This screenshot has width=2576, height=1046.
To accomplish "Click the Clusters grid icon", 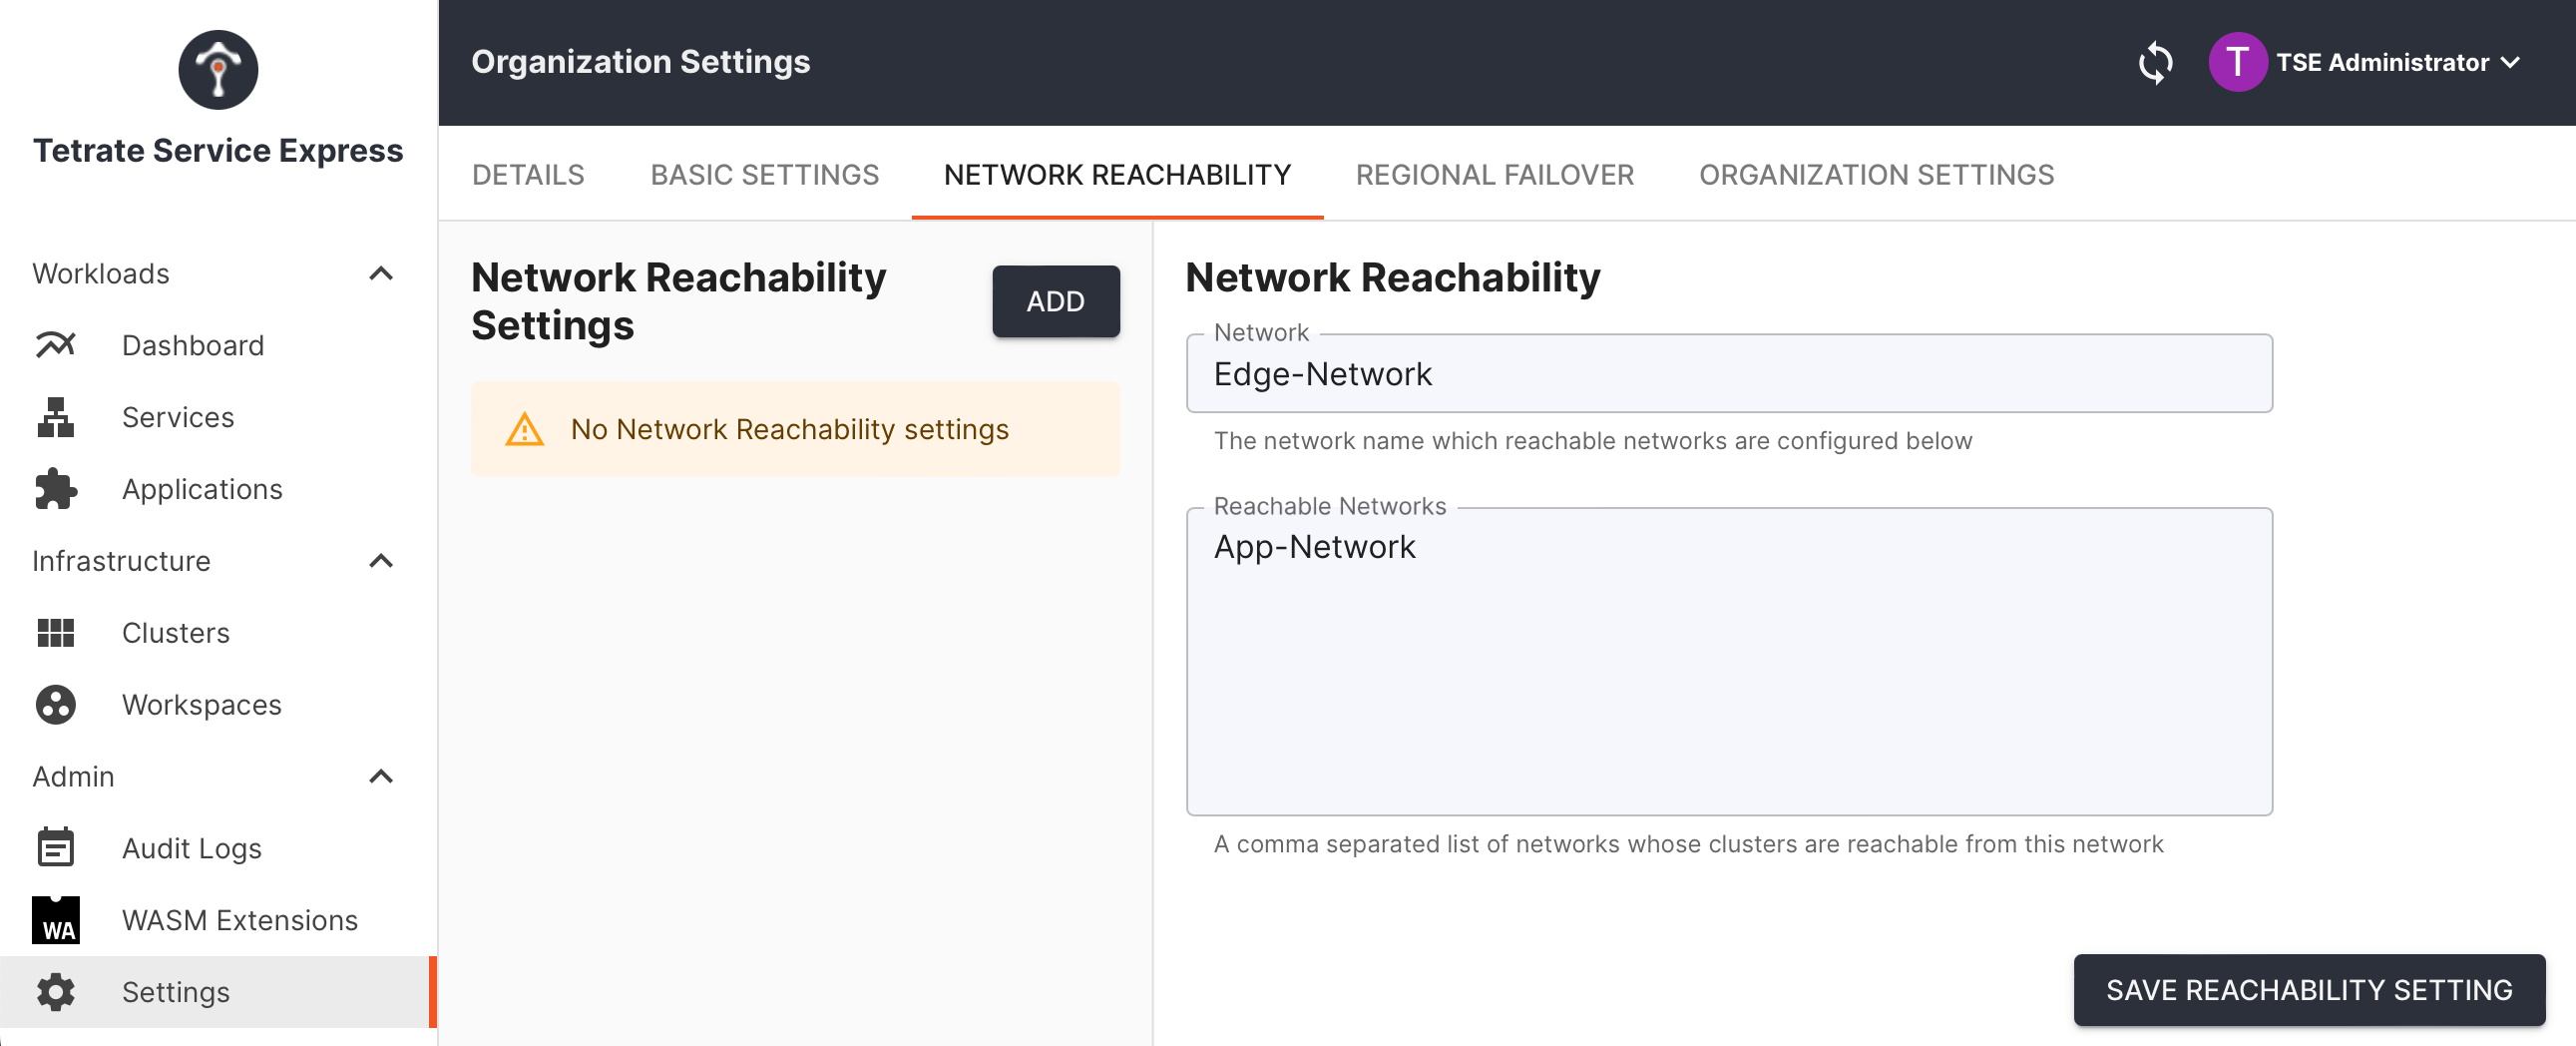I will (x=56, y=633).
